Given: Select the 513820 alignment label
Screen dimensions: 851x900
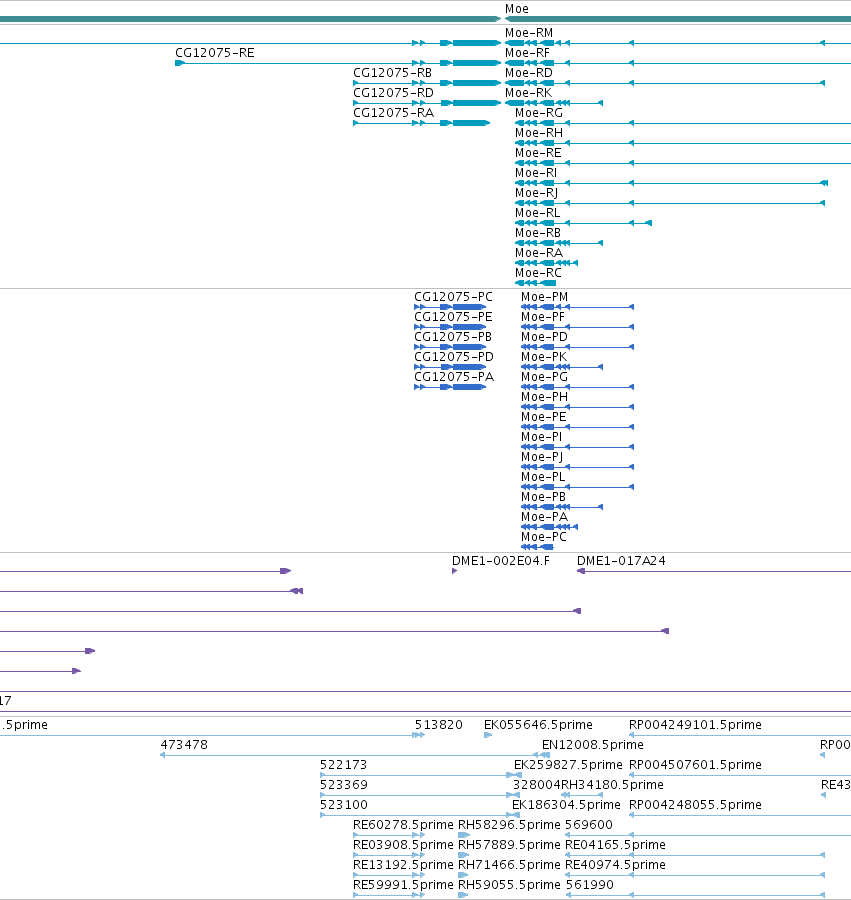Looking at the screenshot, I should pyautogui.click(x=438, y=726).
